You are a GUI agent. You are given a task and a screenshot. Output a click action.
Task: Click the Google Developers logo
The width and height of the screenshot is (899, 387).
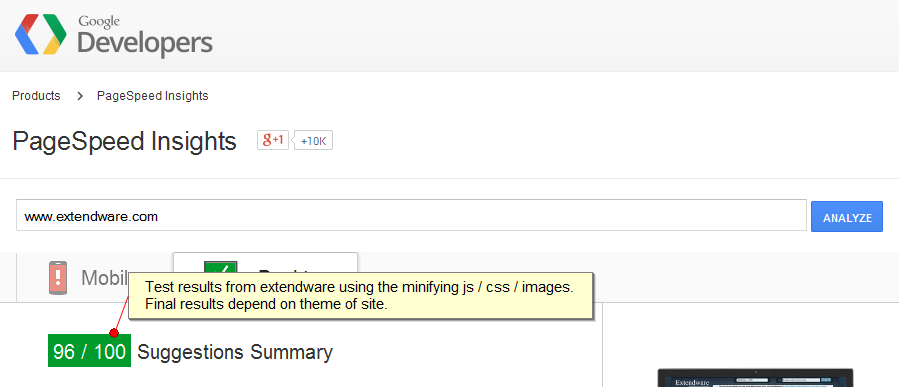114,35
